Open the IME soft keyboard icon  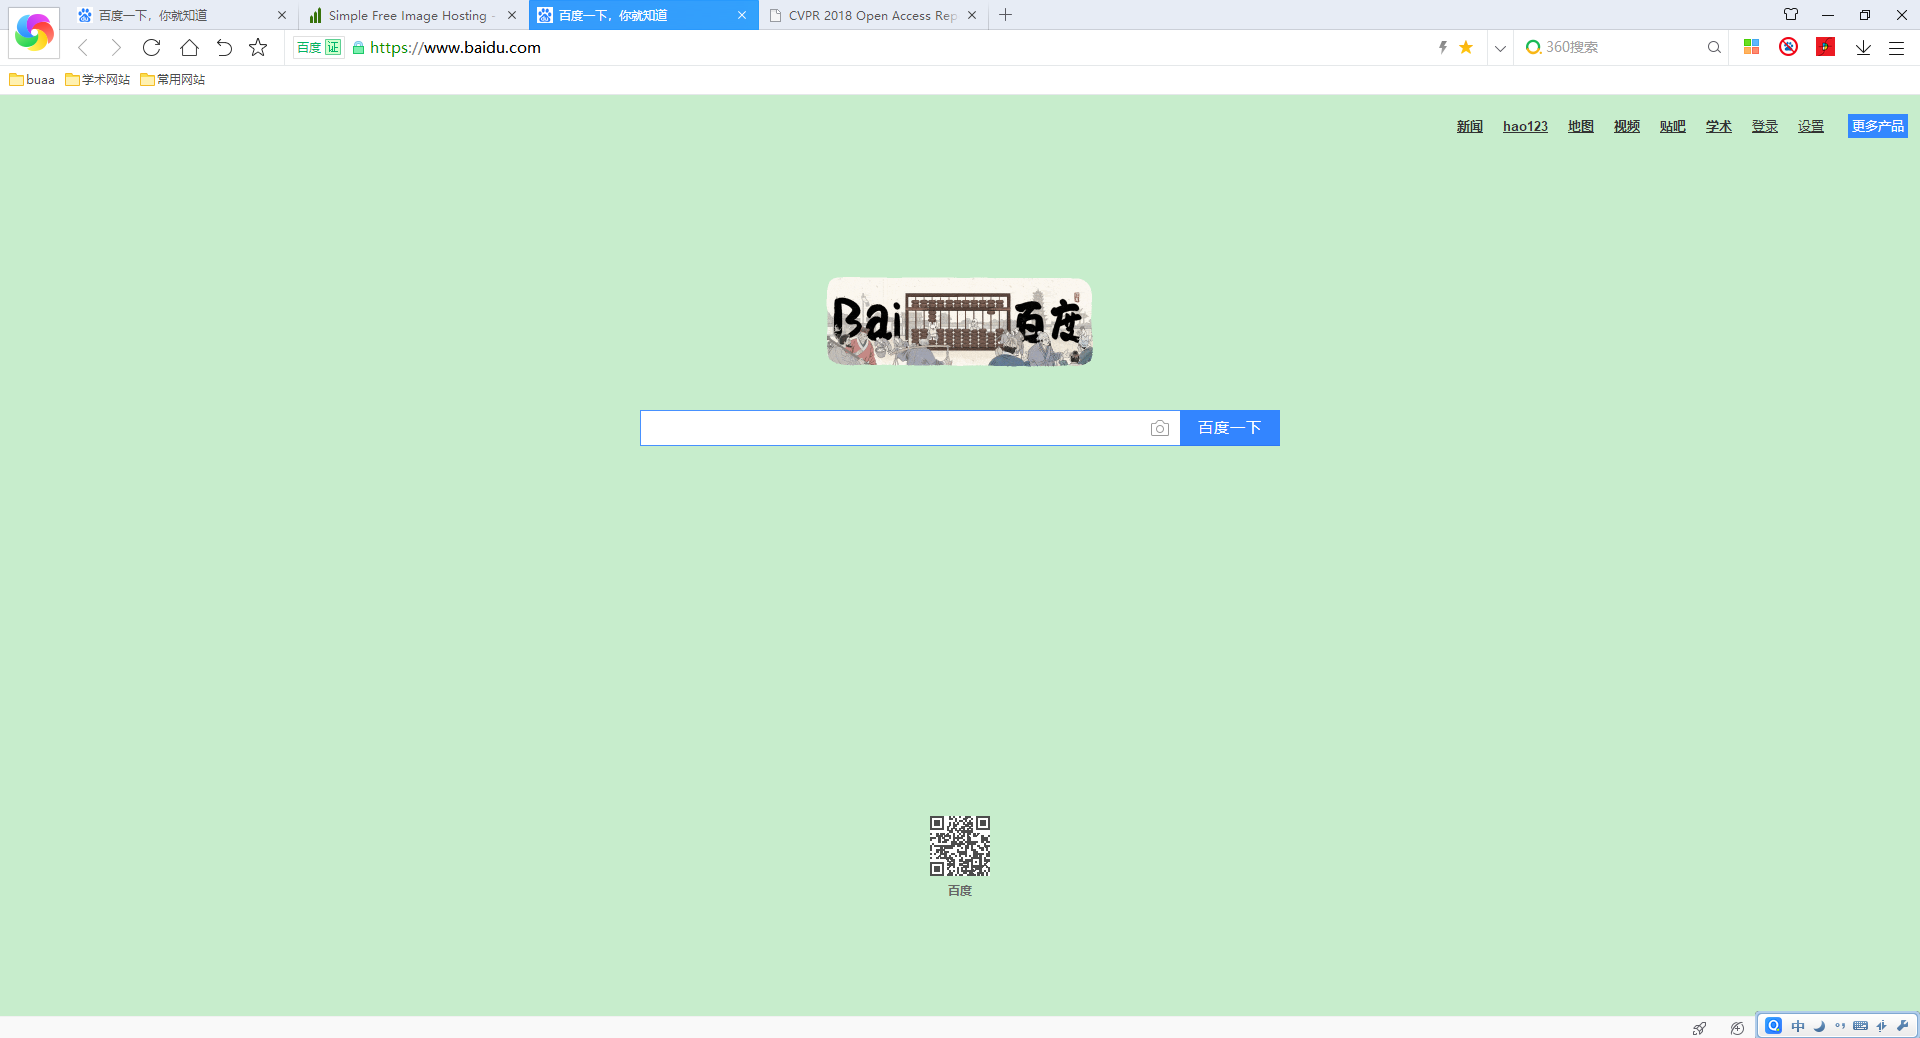1860,1026
